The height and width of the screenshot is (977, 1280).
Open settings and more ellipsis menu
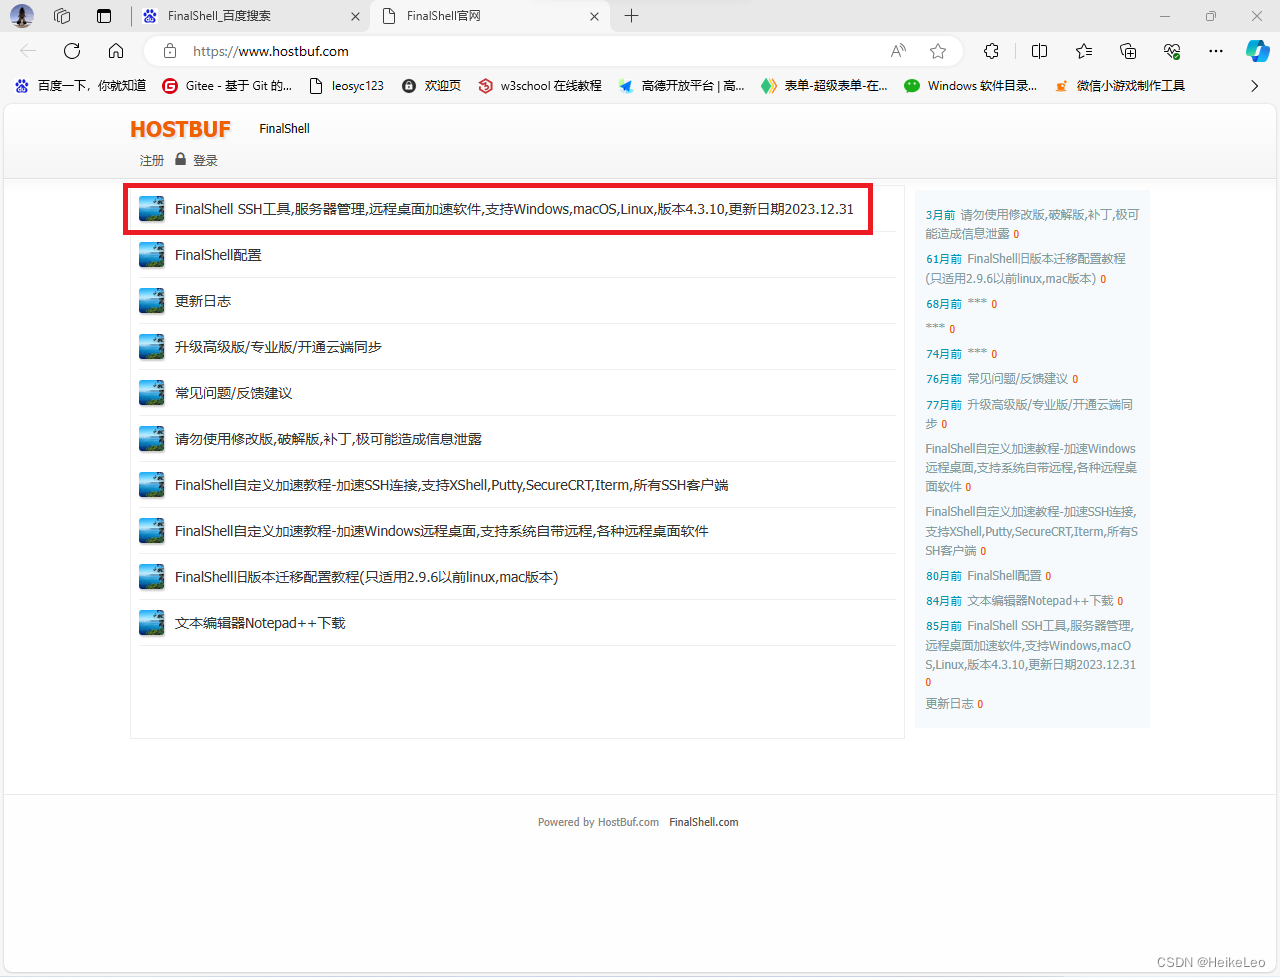[x=1216, y=51]
